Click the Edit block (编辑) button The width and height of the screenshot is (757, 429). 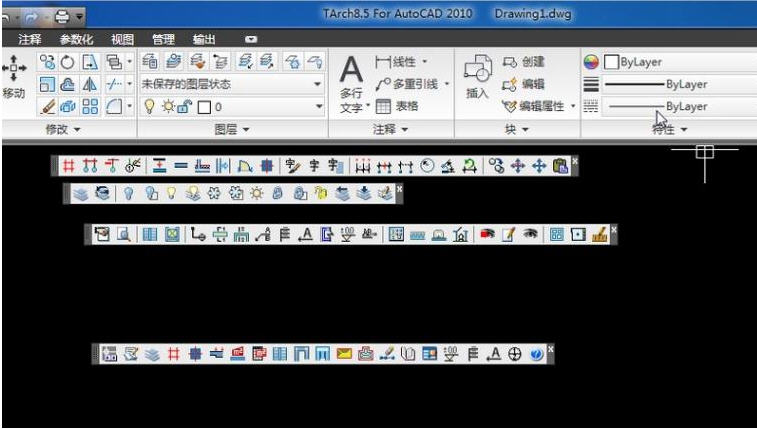pyautogui.click(x=524, y=84)
